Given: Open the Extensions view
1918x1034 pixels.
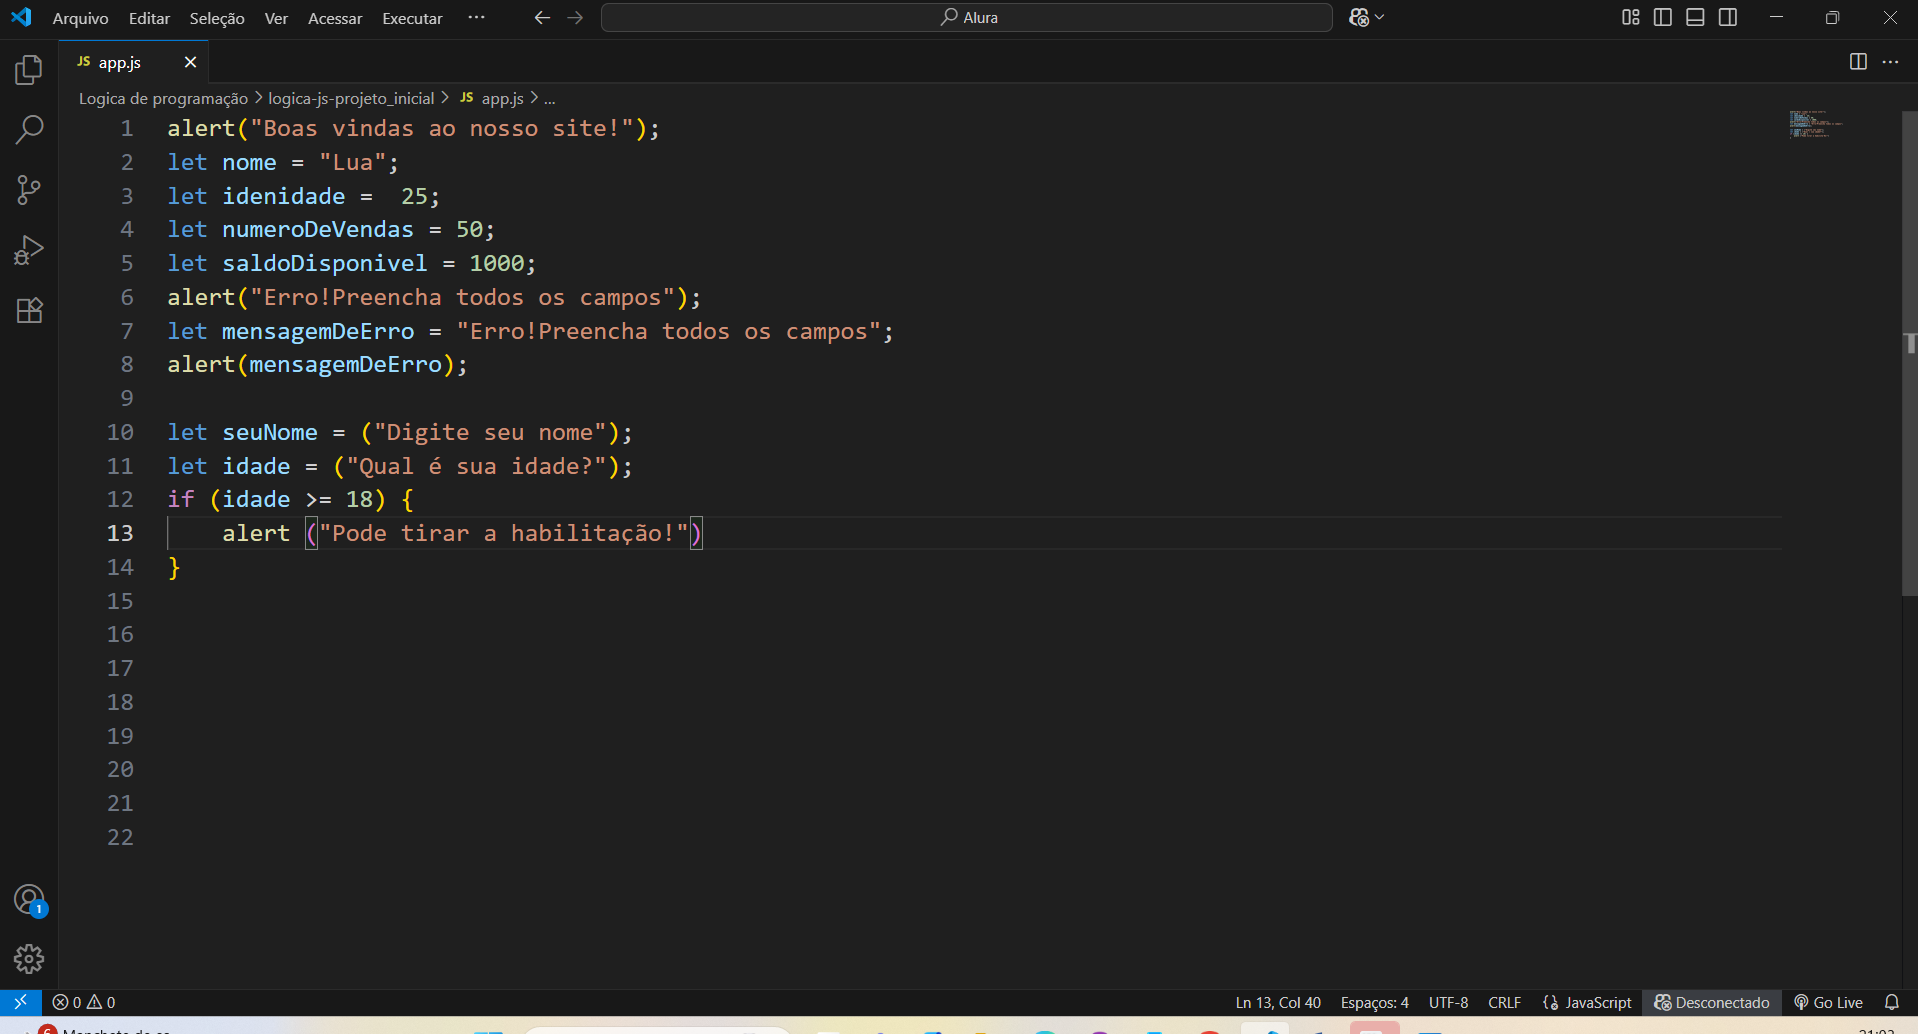Looking at the screenshot, I should click(x=29, y=310).
